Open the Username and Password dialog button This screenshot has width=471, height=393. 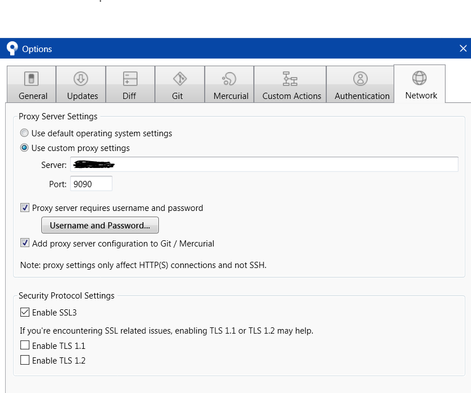(100, 225)
